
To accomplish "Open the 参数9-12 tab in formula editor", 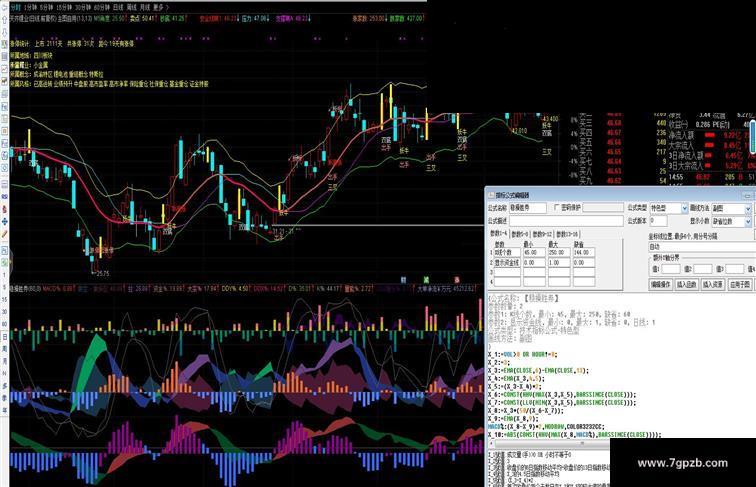I will [x=542, y=234].
